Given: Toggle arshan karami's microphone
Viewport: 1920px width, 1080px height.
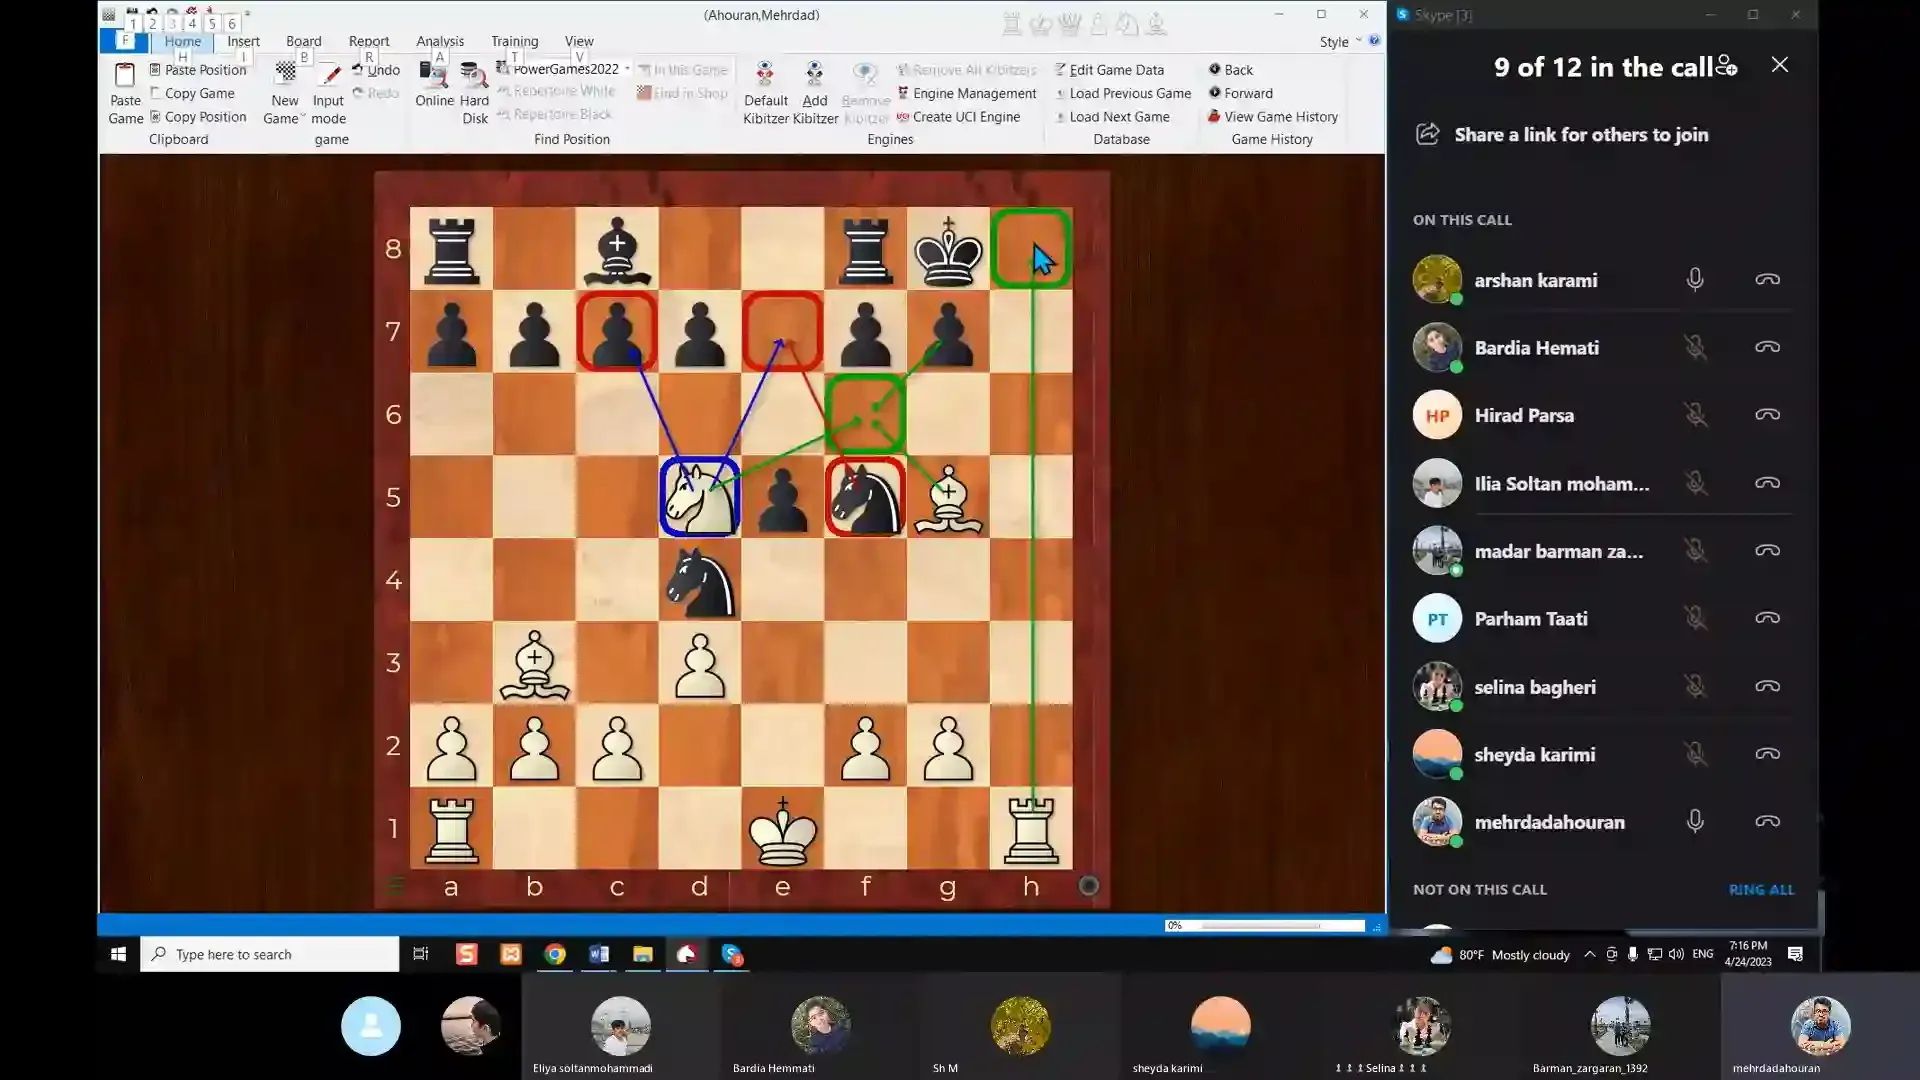Looking at the screenshot, I should coord(1694,280).
